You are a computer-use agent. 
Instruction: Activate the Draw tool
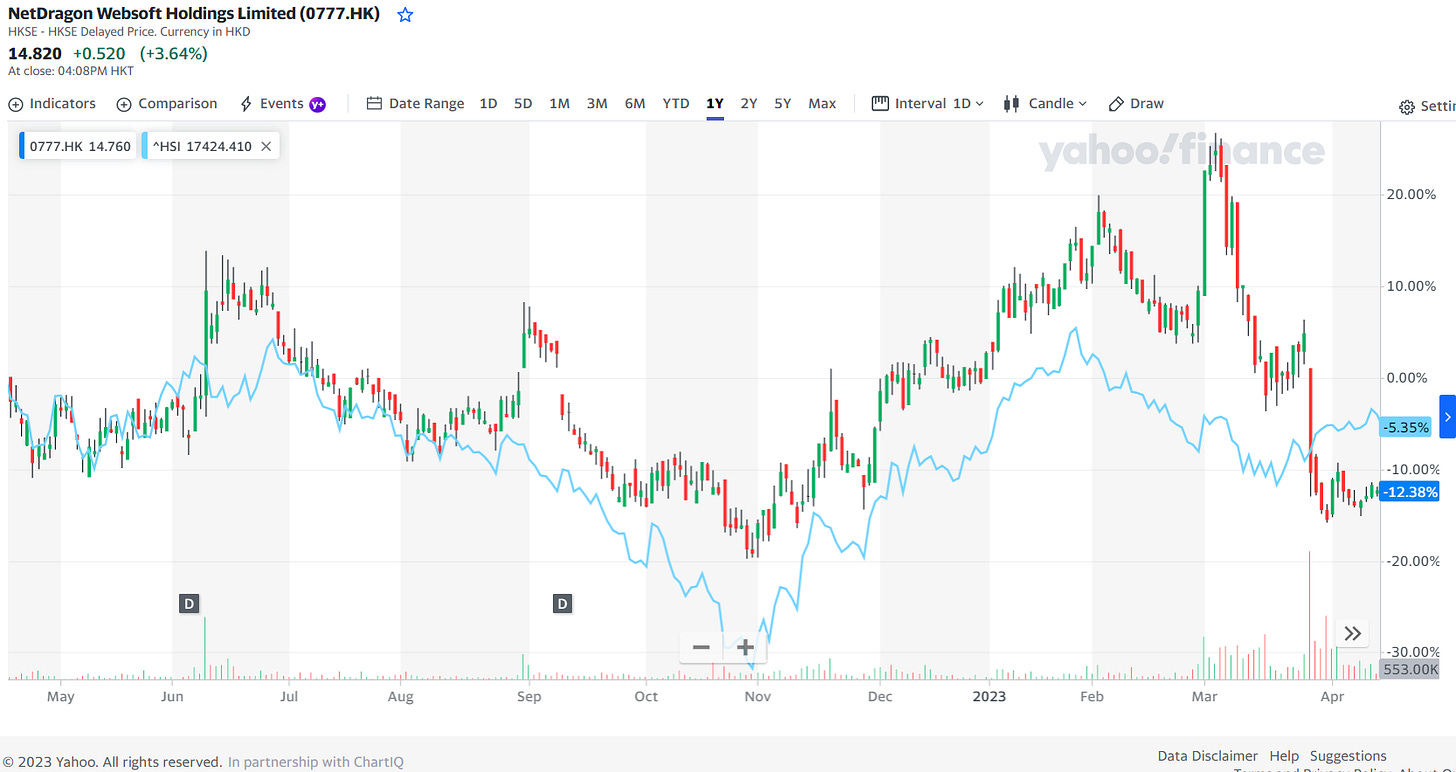pyautogui.click(x=1136, y=104)
